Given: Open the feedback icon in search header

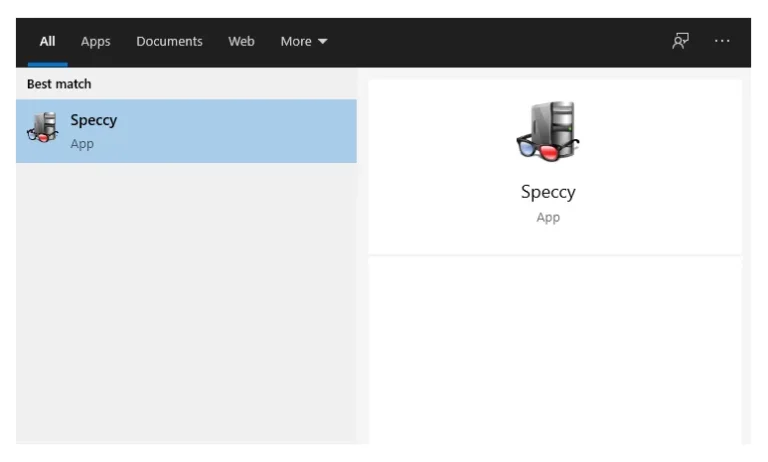Looking at the screenshot, I should click(x=680, y=41).
